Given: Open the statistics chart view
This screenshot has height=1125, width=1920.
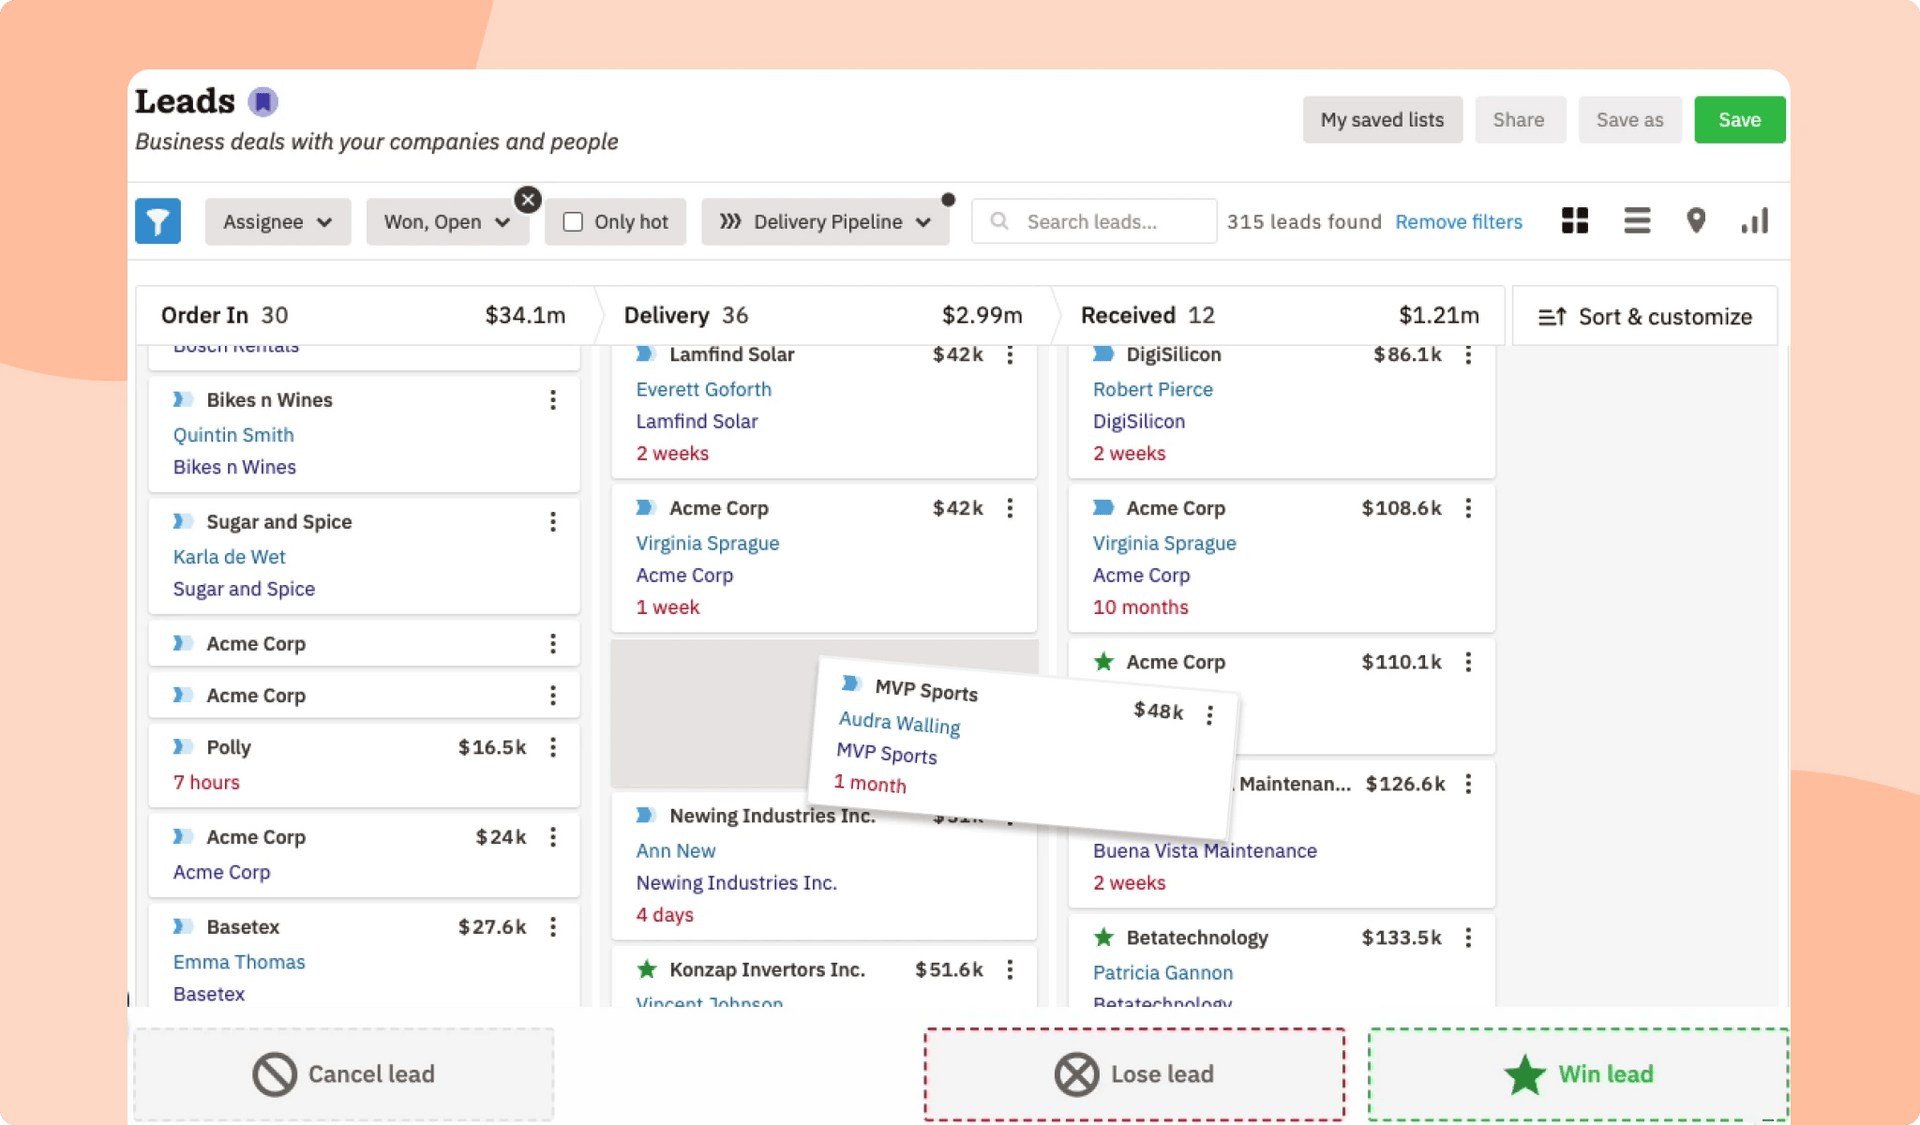Looking at the screenshot, I should [x=1755, y=220].
